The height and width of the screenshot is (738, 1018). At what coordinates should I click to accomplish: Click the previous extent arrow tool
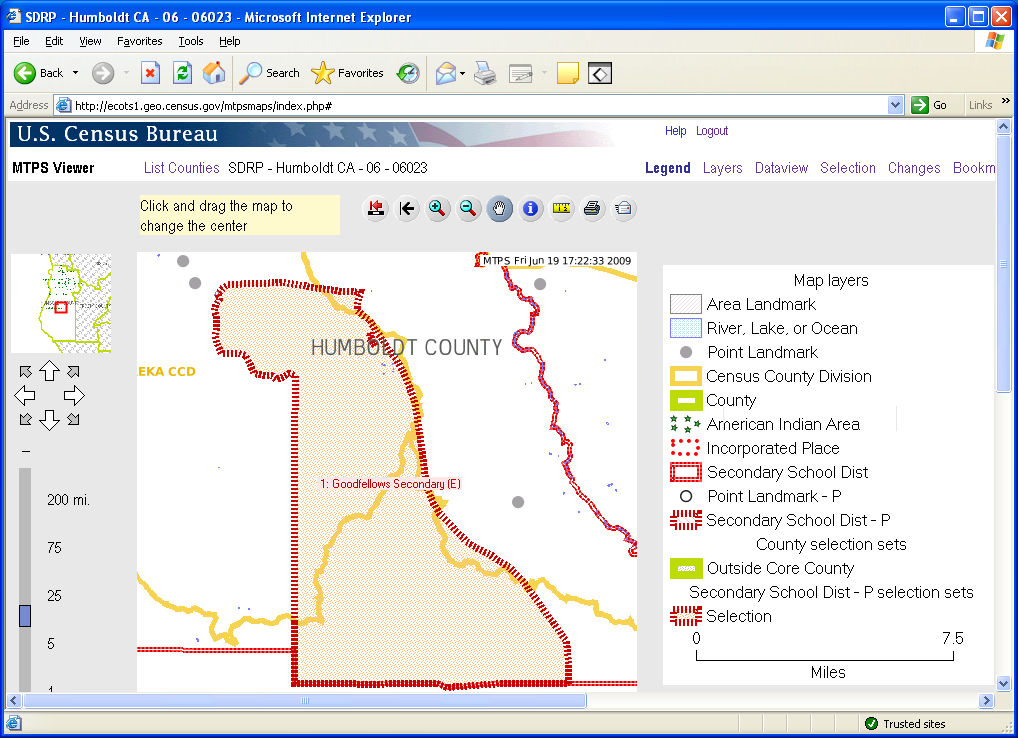click(x=407, y=208)
